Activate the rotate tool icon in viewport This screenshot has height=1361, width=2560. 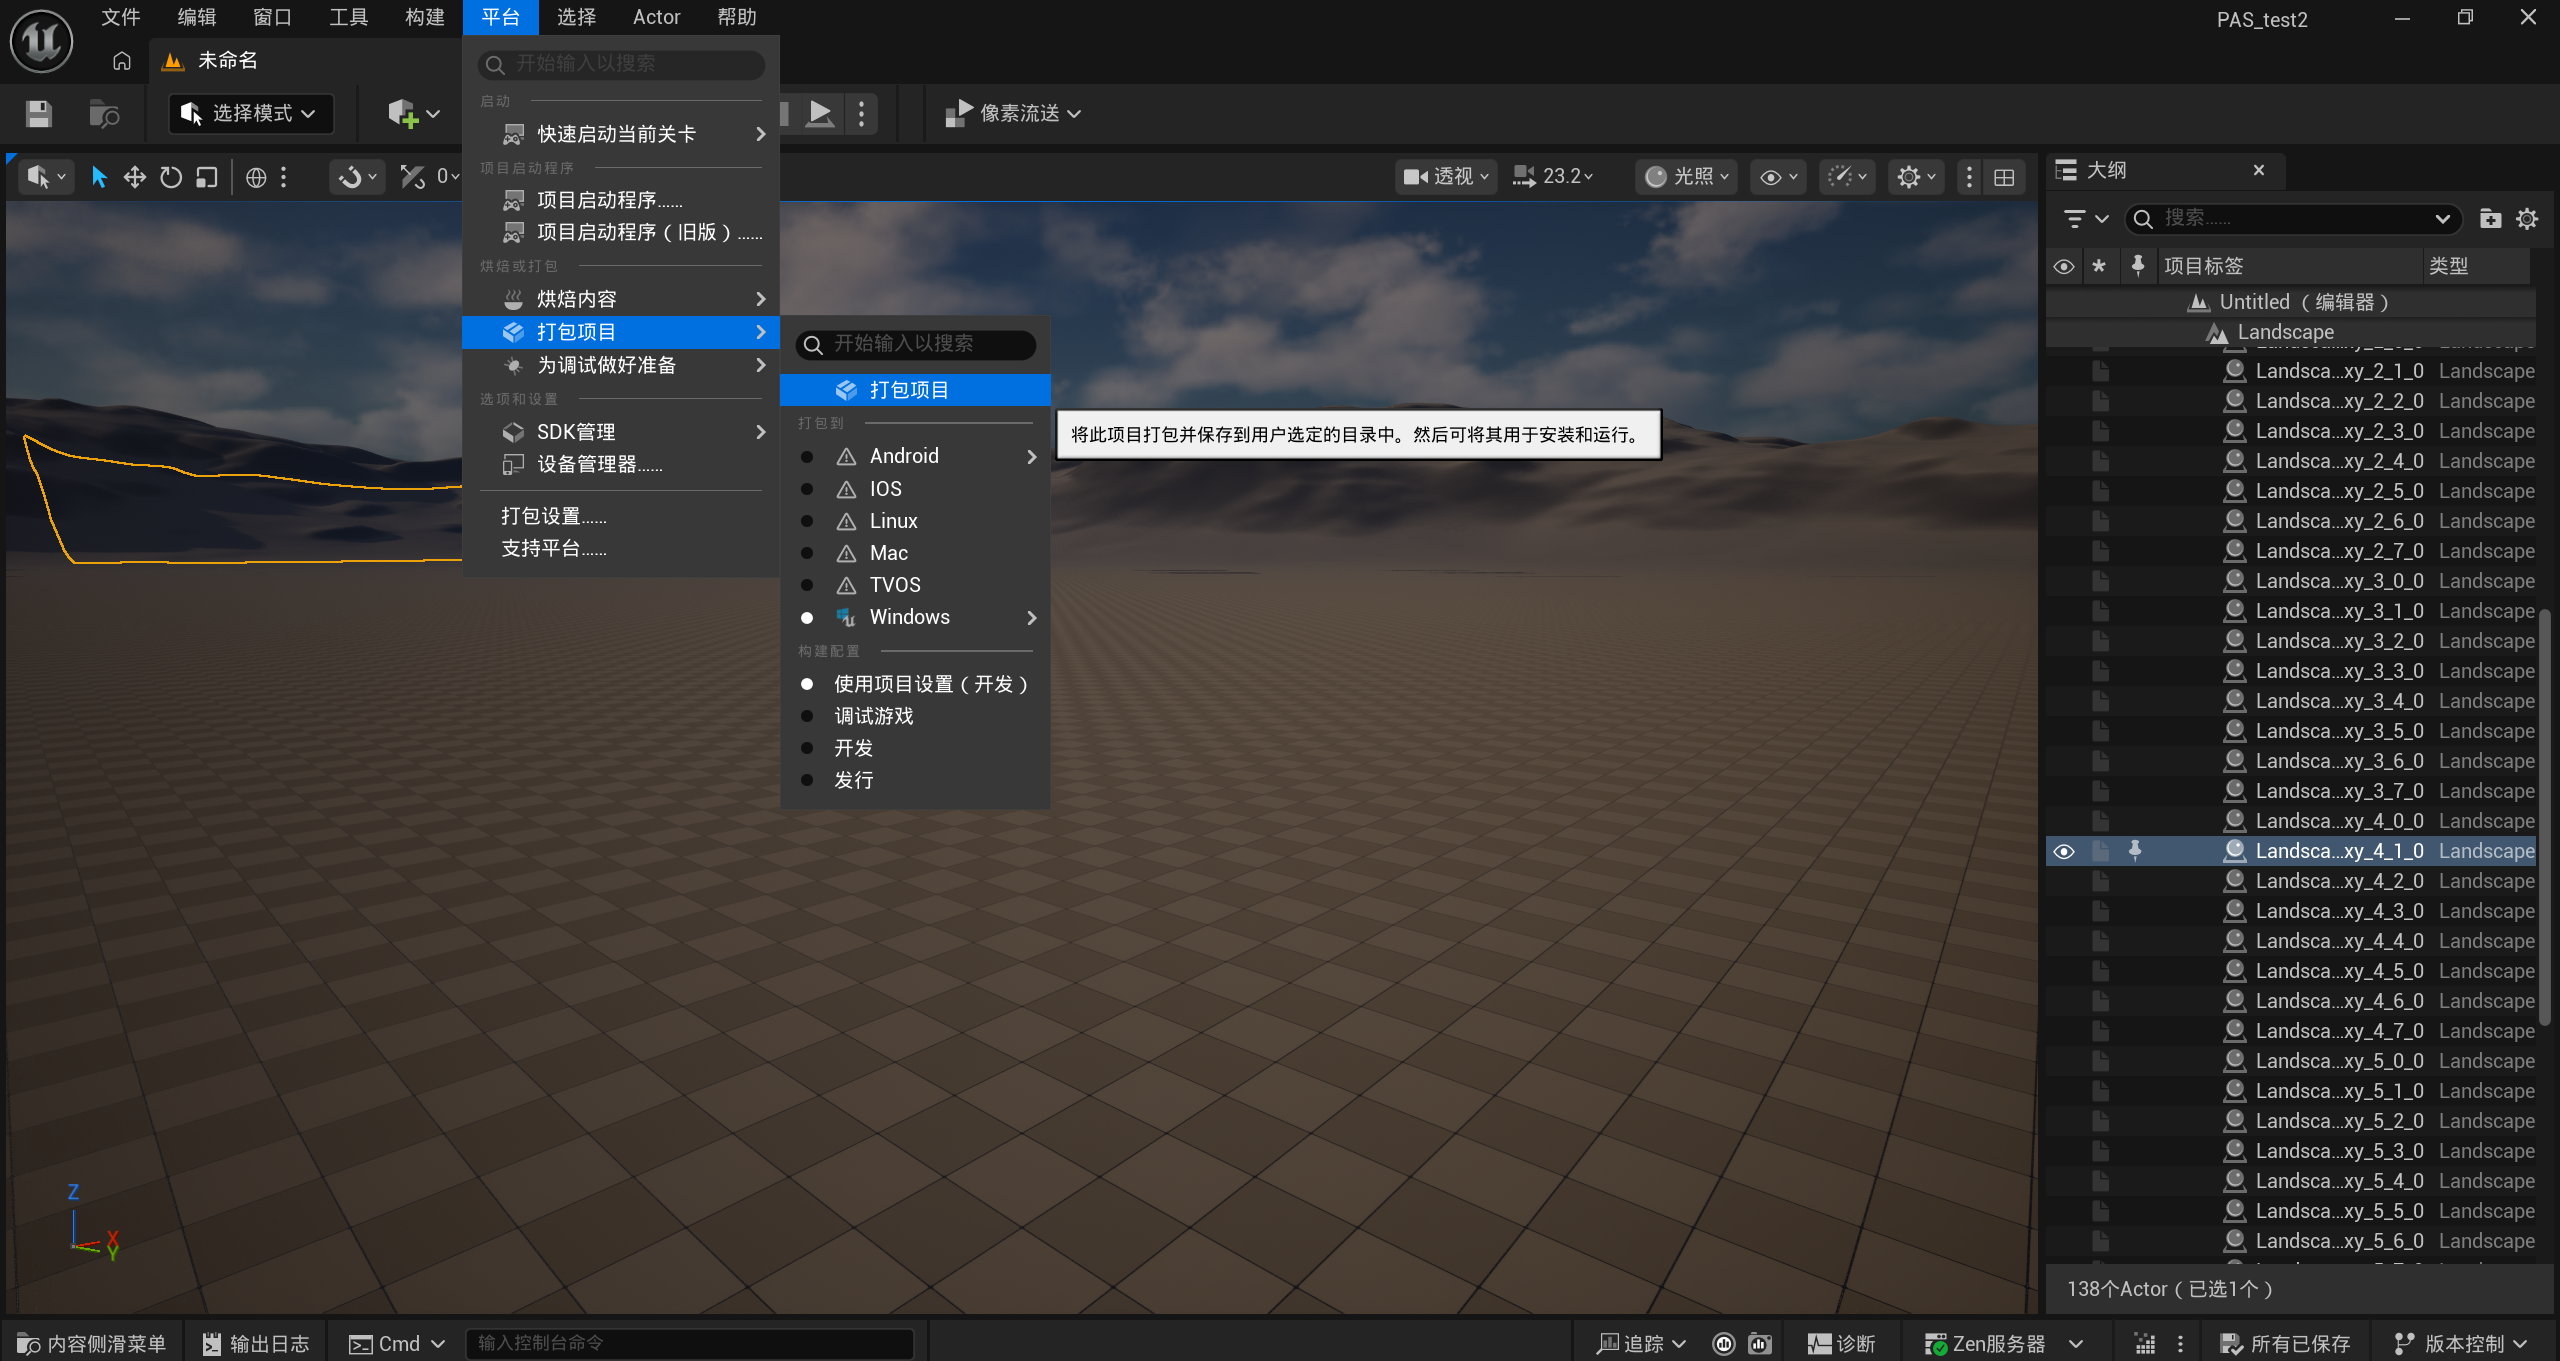coord(171,177)
